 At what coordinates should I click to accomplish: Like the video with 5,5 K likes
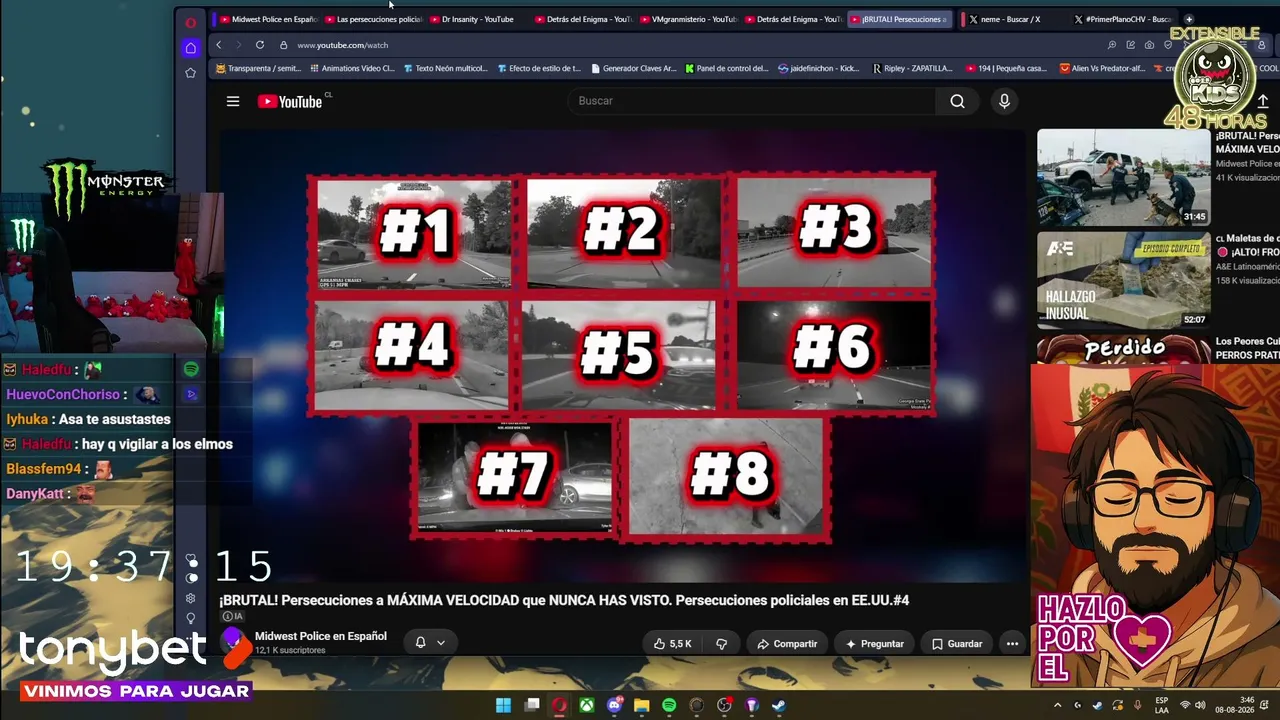click(672, 644)
